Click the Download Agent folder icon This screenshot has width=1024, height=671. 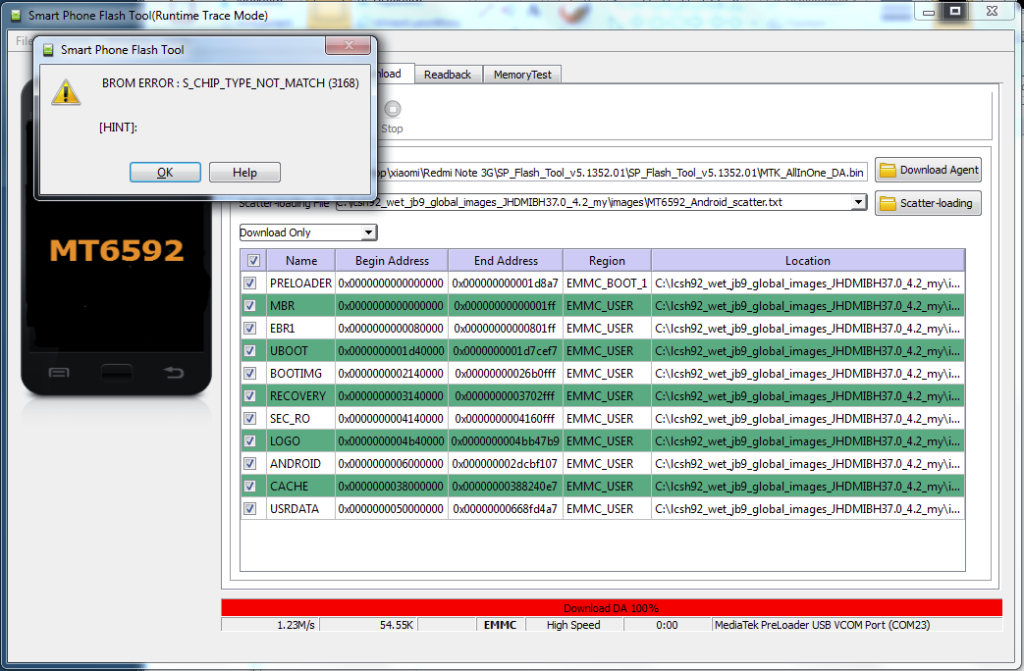pos(887,170)
